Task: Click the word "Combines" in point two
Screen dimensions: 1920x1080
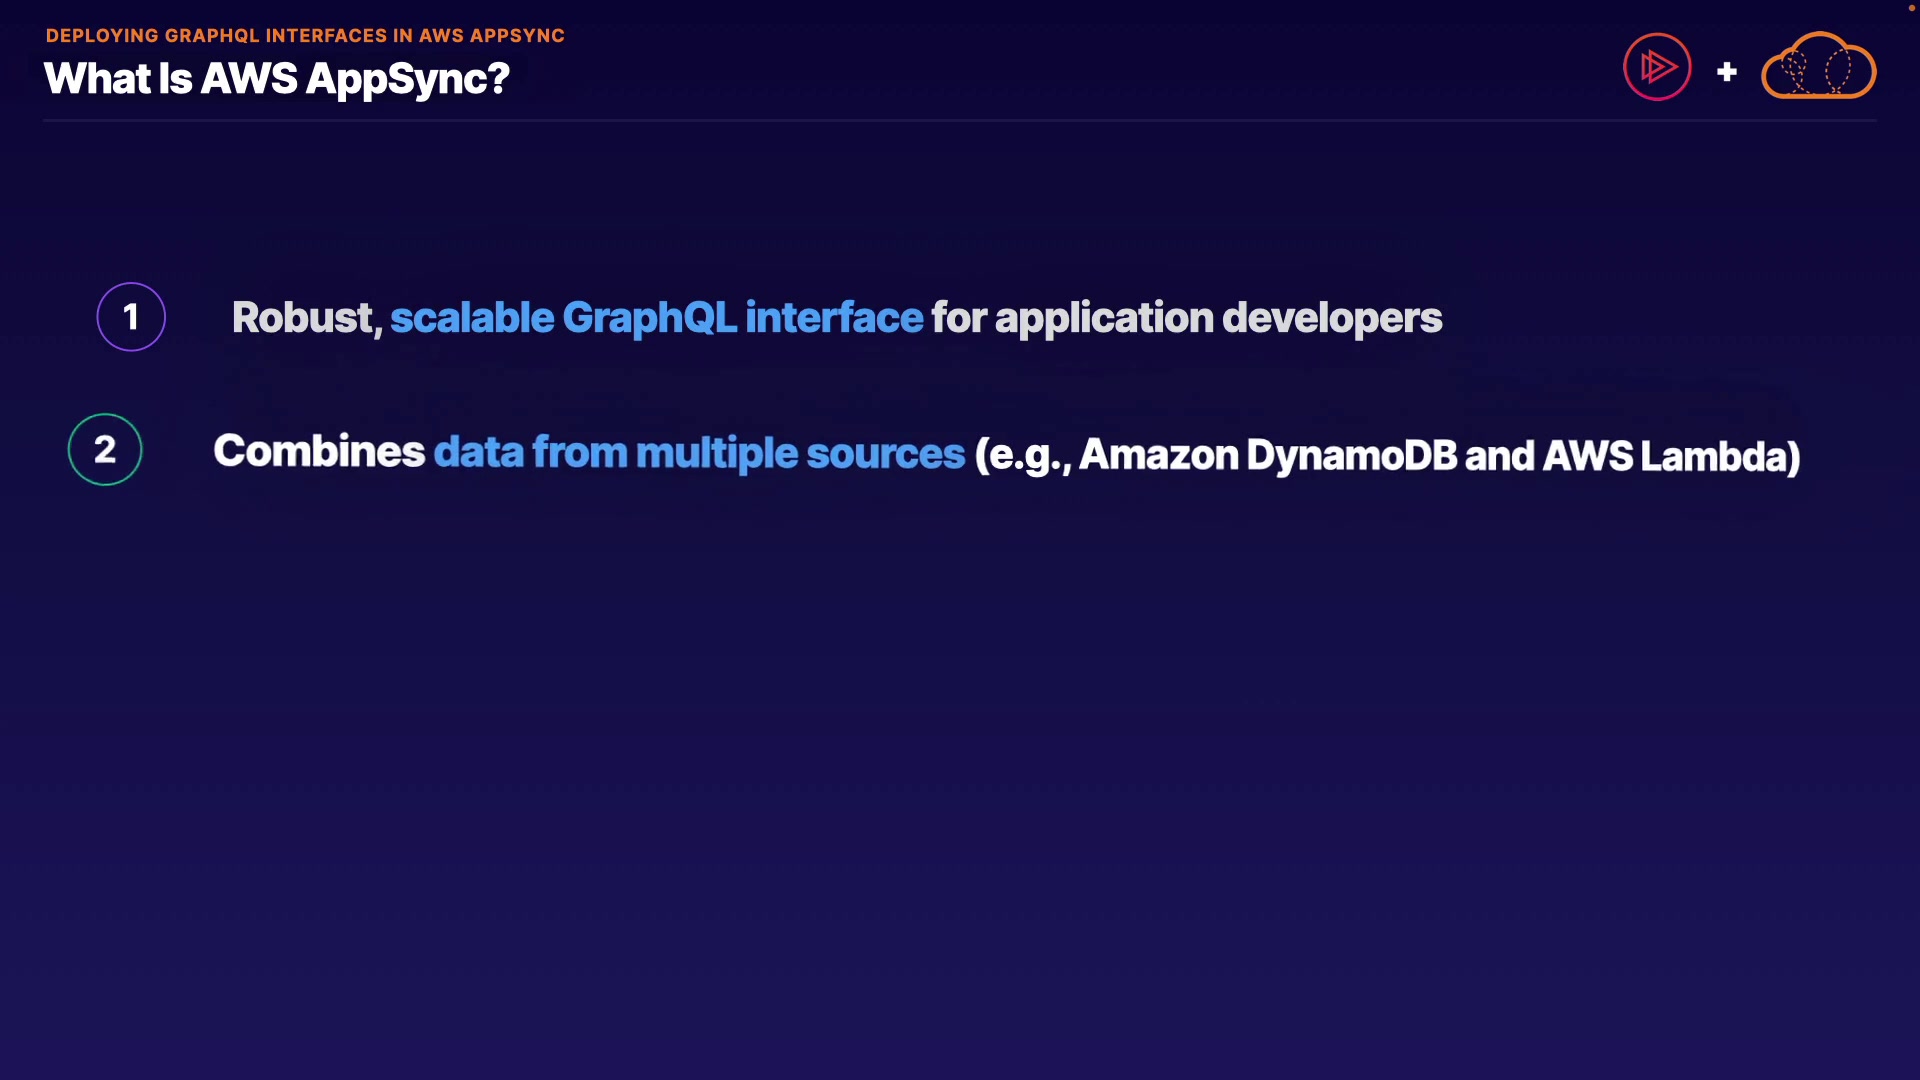Action: pyautogui.click(x=319, y=451)
